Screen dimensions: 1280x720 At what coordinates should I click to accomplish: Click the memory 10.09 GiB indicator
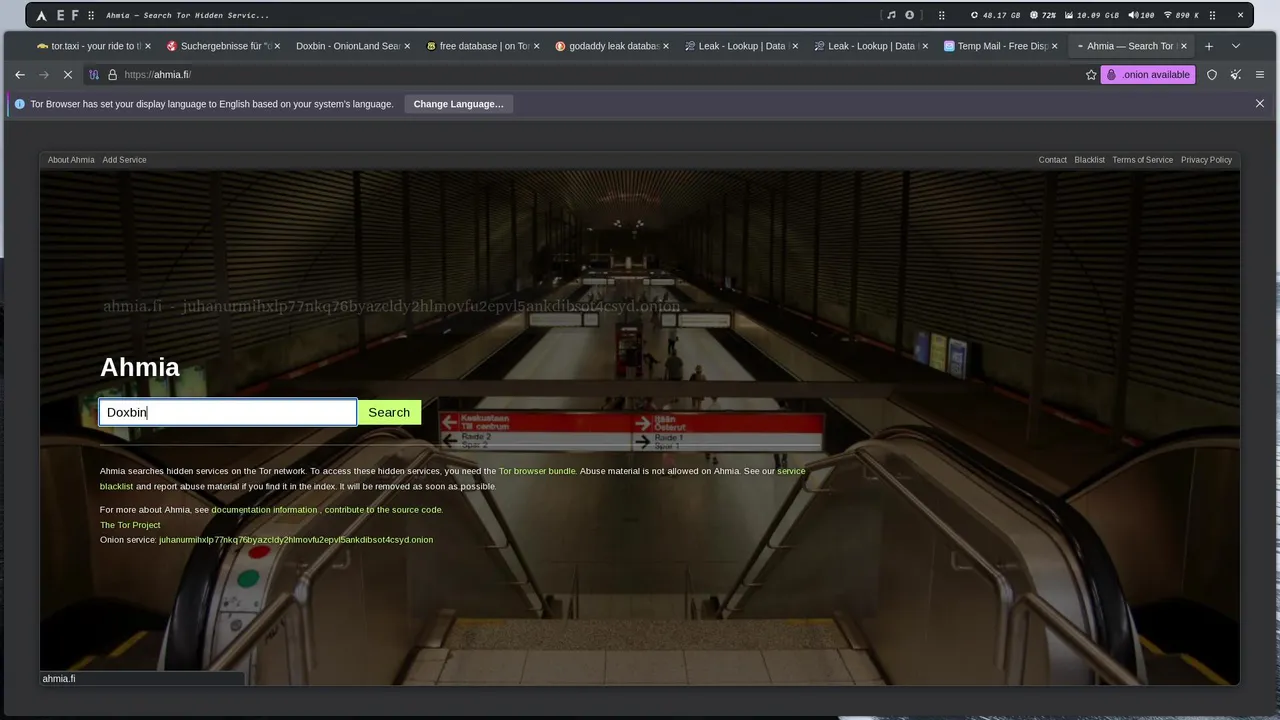coord(1092,15)
